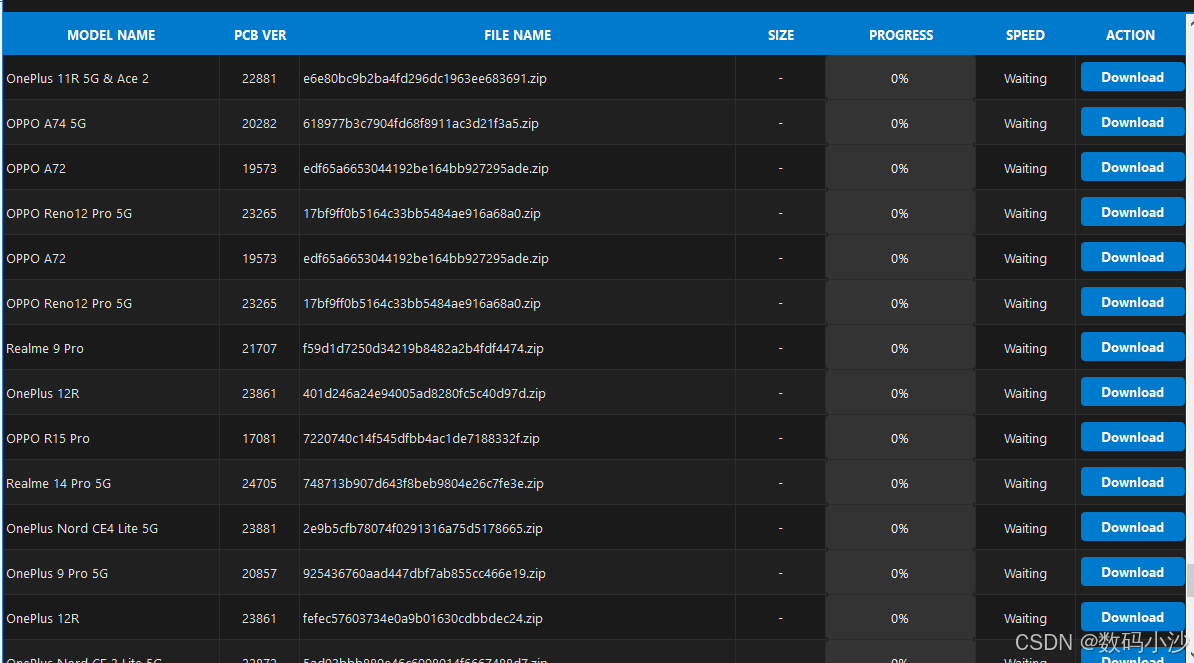
Task: Download the OPPO R15 Pro firmware
Action: point(1132,437)
